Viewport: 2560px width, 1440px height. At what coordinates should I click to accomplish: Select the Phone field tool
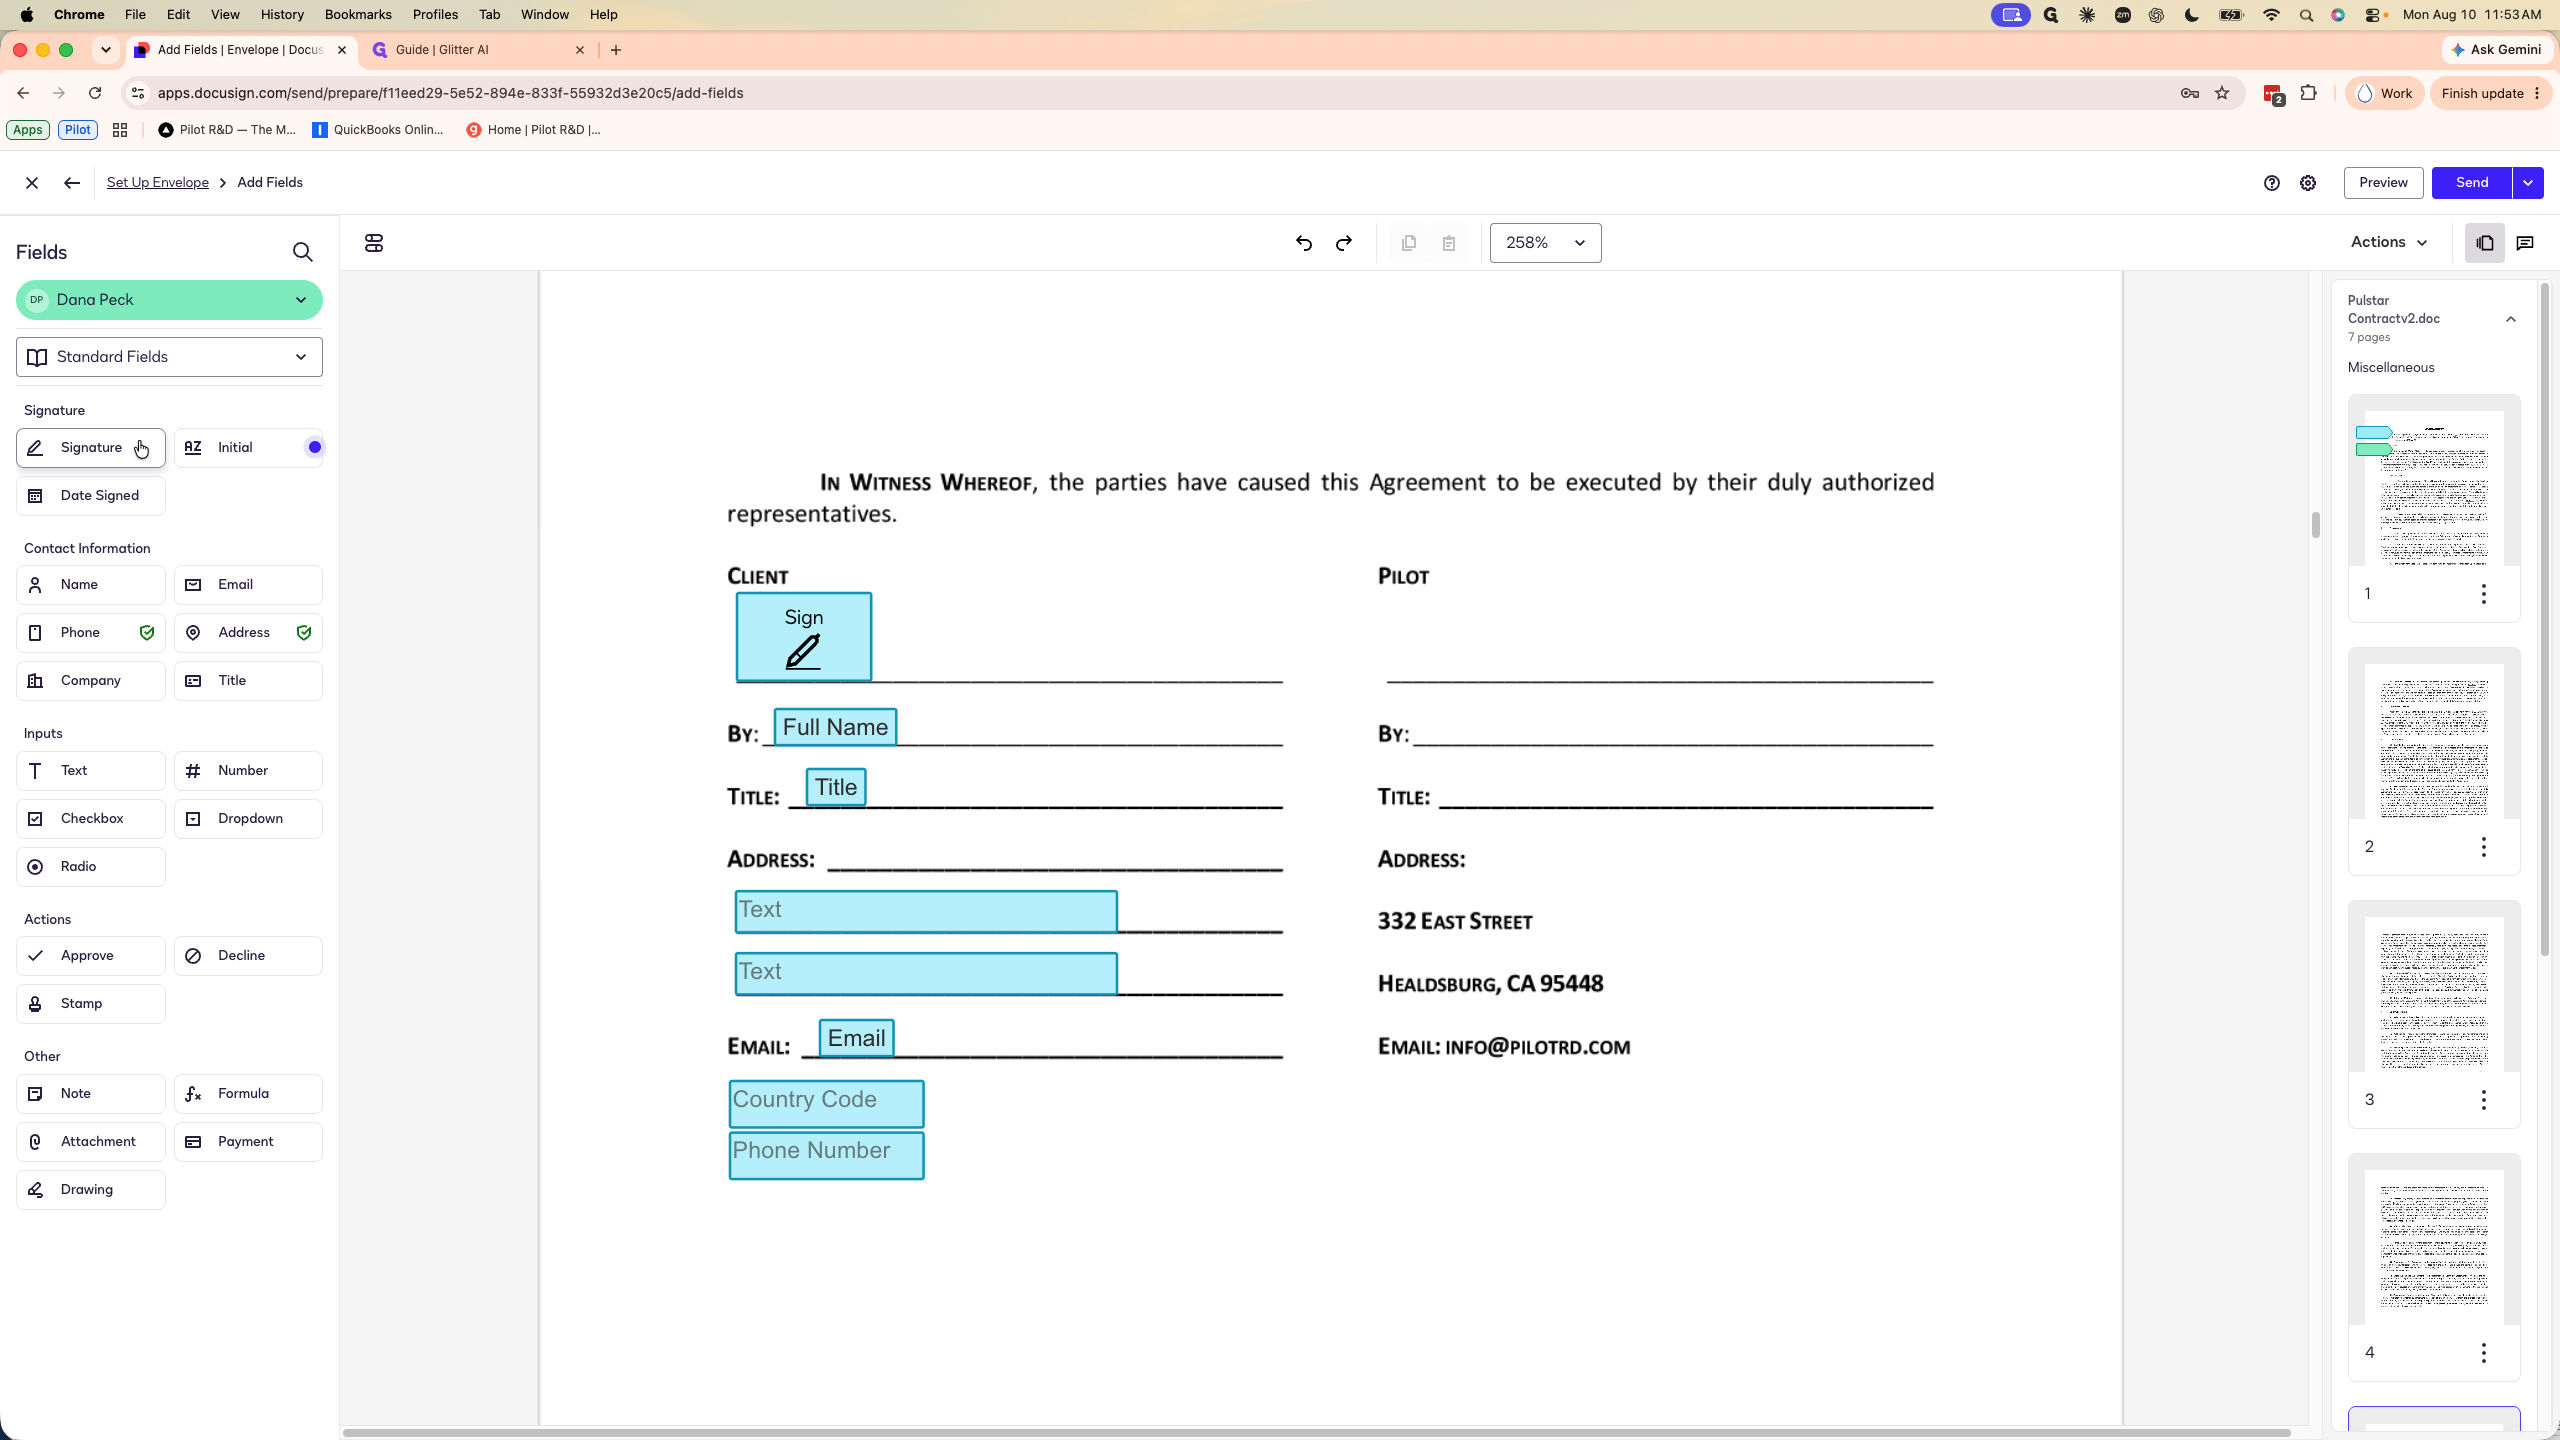tap(91, 632)
